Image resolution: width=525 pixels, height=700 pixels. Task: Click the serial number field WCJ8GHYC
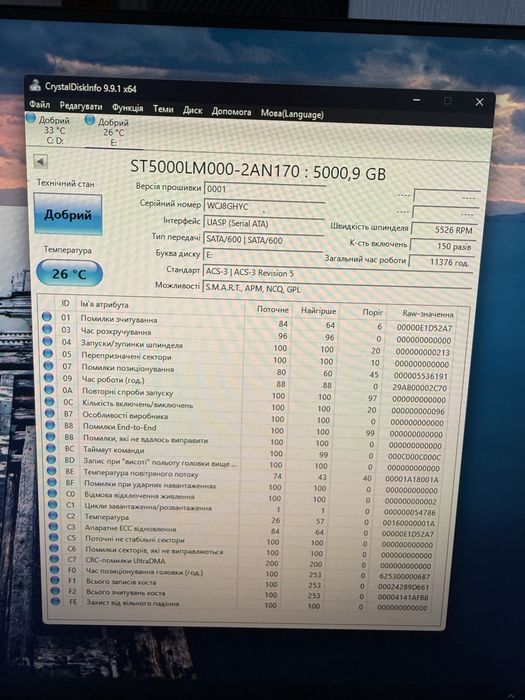point(264,206)
